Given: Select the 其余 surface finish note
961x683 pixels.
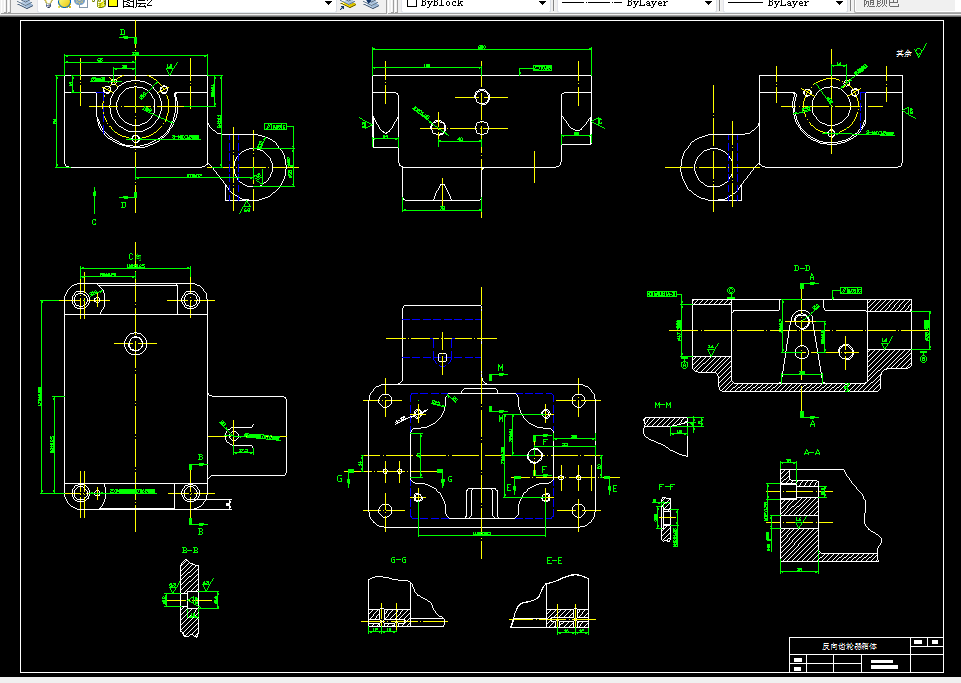Looking at the screenshot, I should [x=904, y=53].
